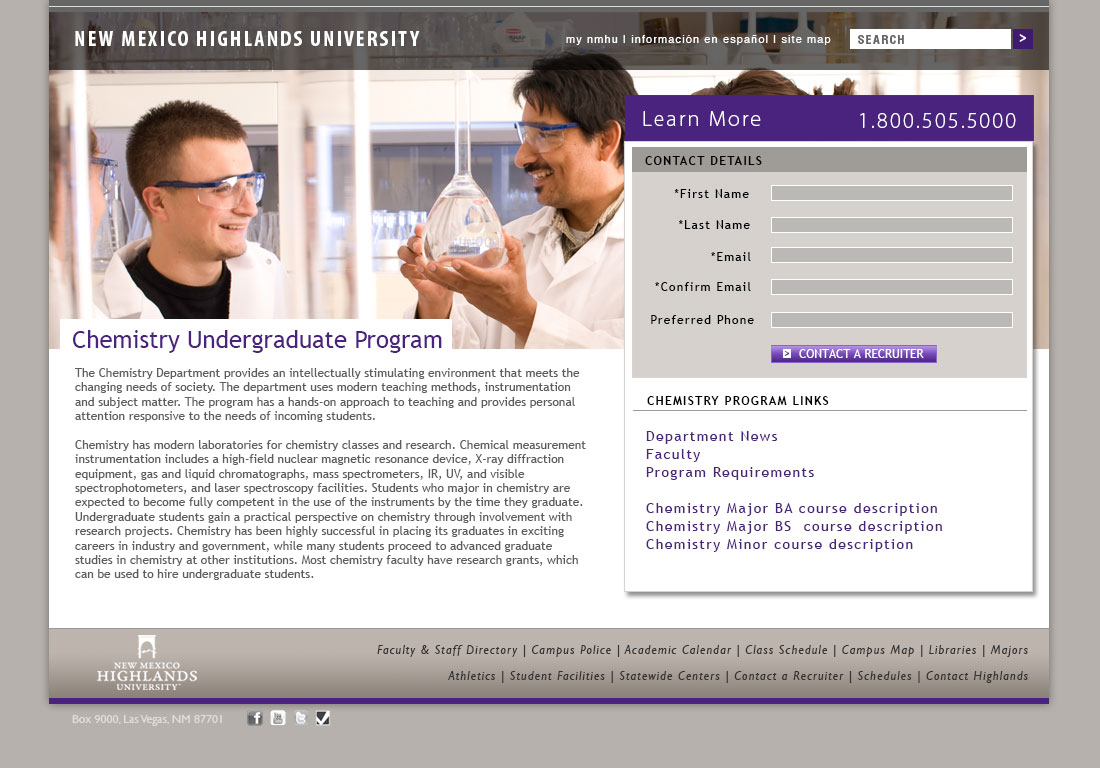Open Libraries footer link

(x=952, y=650)
